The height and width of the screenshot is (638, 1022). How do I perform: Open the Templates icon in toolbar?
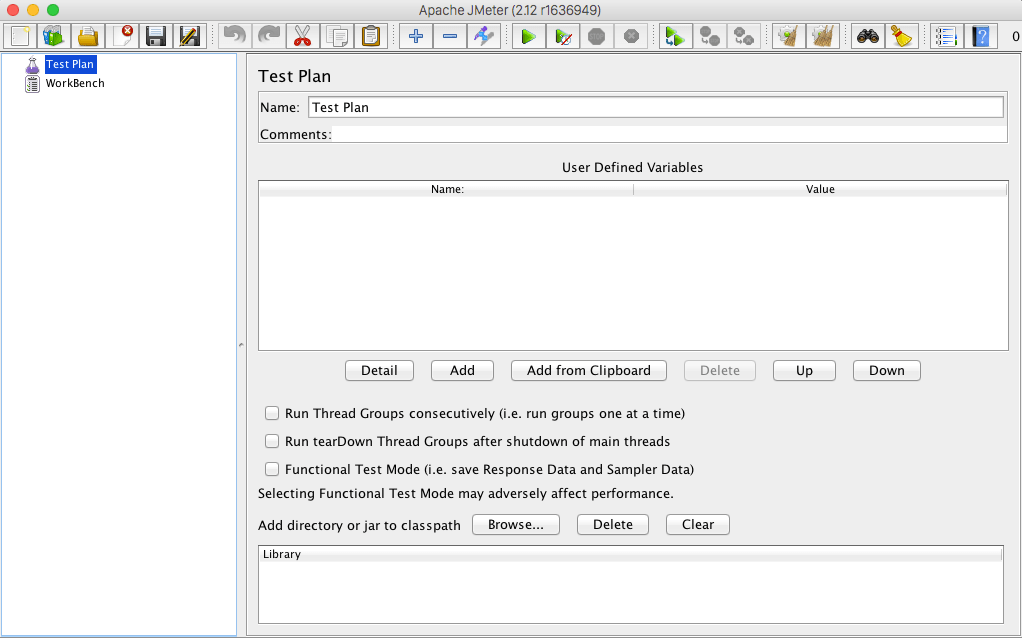(x=53, y=36)
